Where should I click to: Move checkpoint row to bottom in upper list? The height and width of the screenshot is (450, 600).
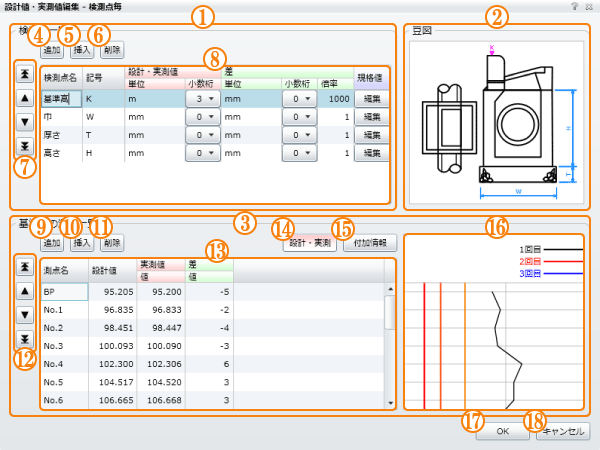pos(24,145)
